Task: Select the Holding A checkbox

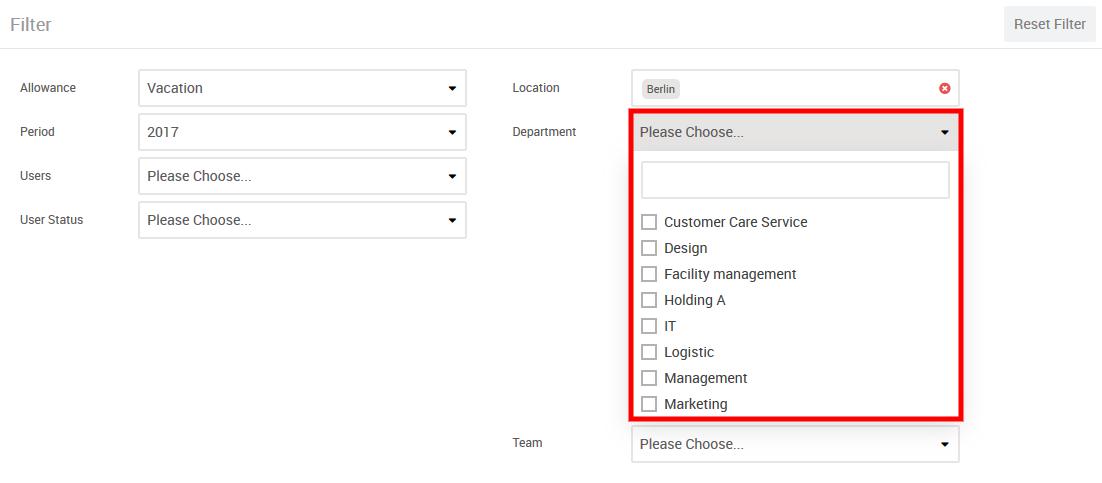Action: (x=649, y=300)
